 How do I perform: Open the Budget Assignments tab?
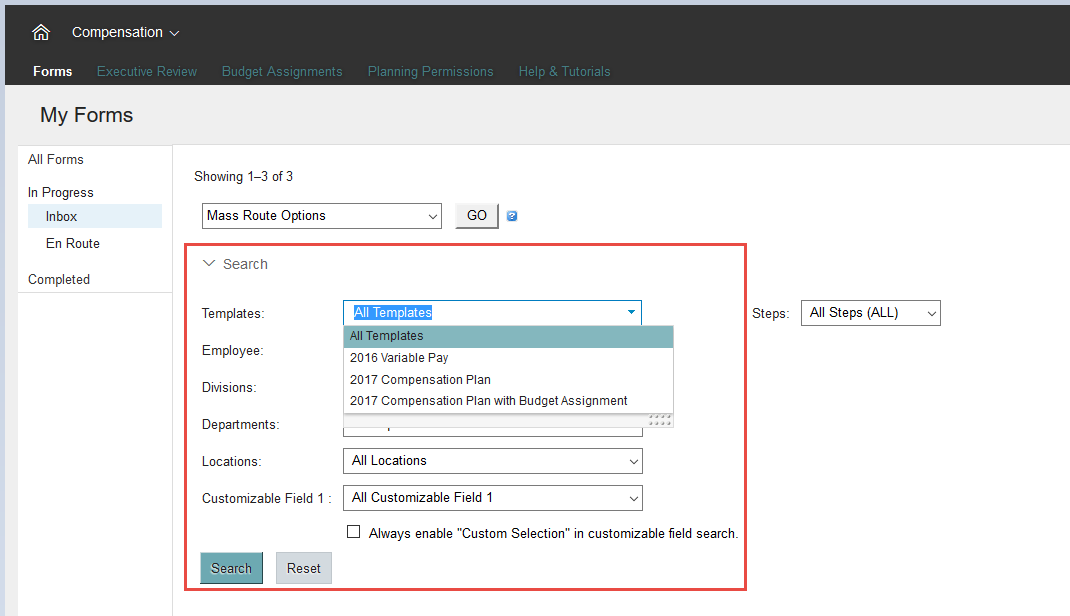282,72
